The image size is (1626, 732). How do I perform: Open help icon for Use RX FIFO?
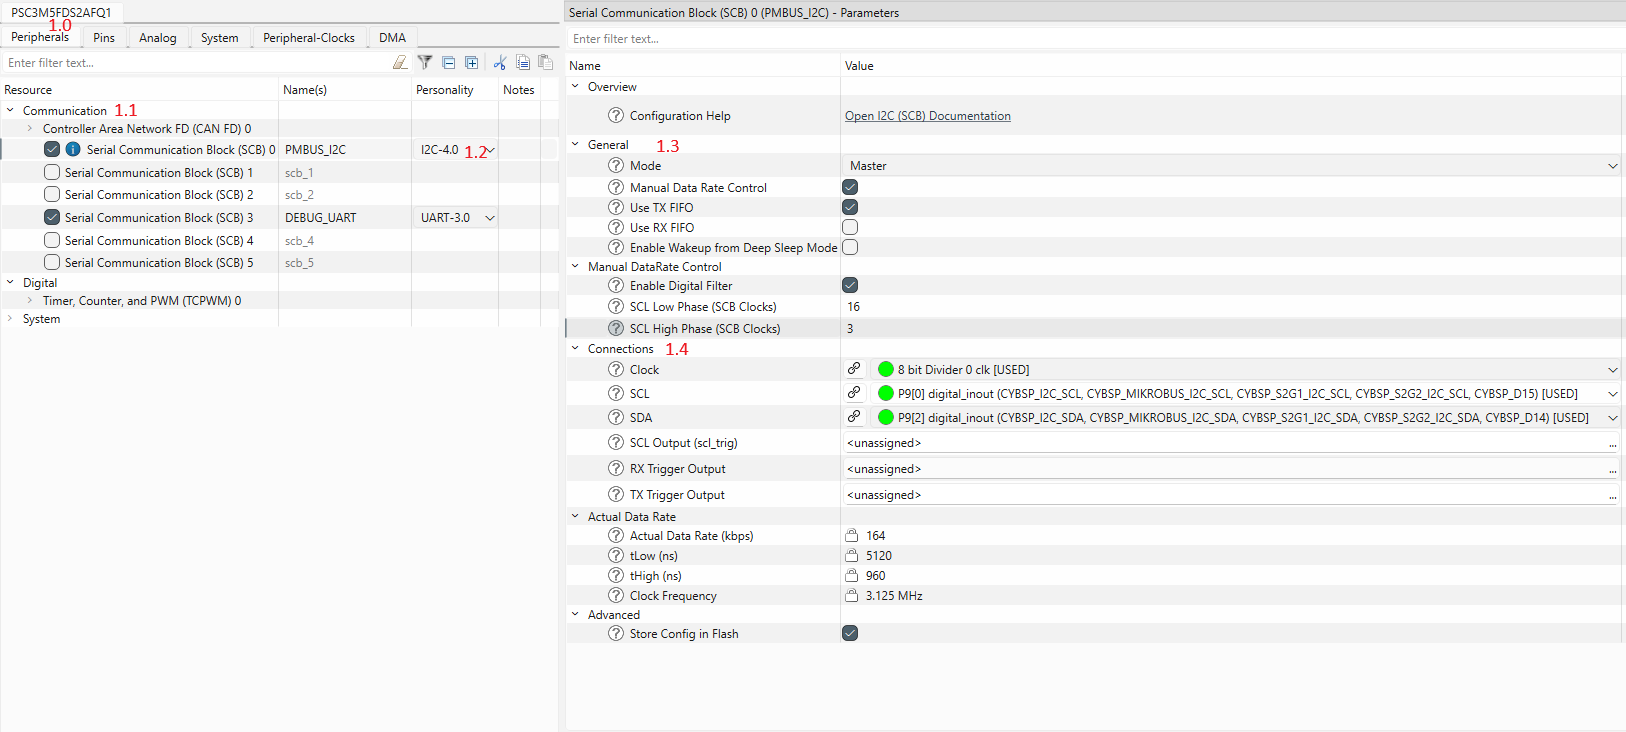(616, 227)
